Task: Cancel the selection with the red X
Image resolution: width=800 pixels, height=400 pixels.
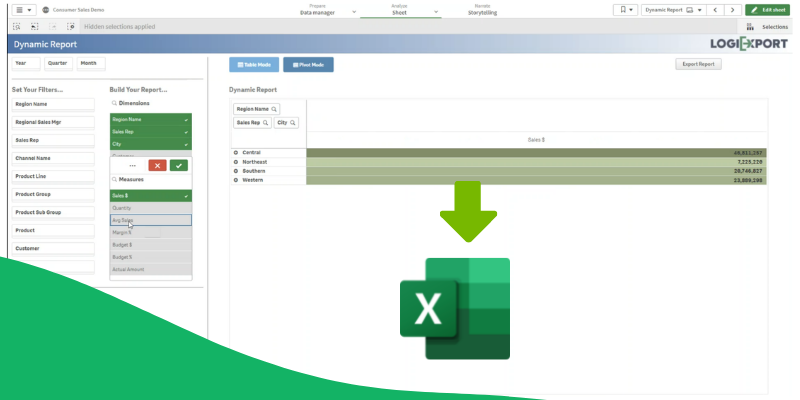Action: point(157,165)
